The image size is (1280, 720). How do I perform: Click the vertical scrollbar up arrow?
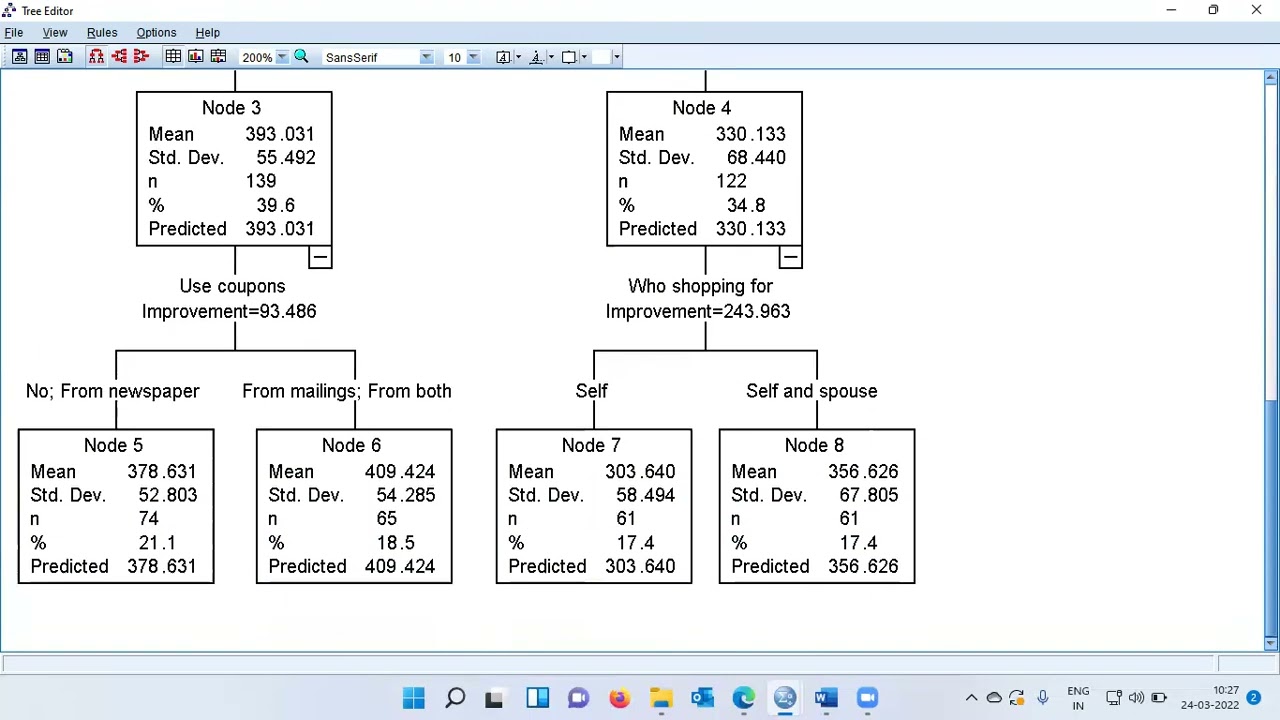click(x=1271, y=77)
